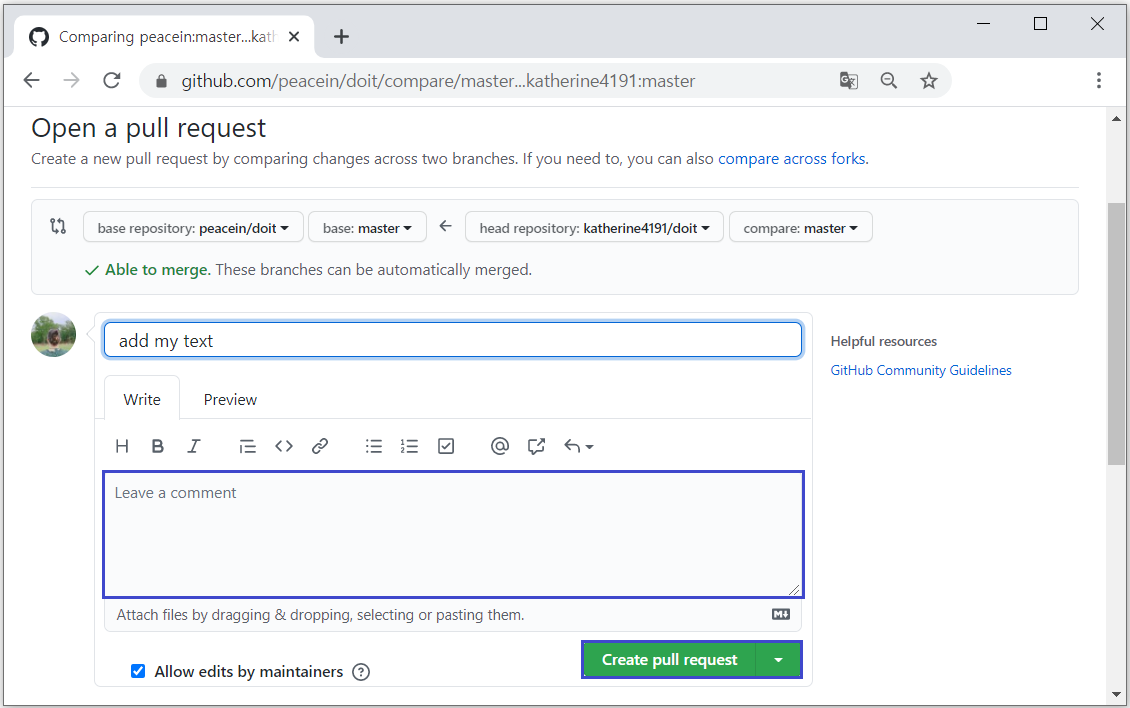Click the user avatar thumbnail
The image size is (1130, 708).
tap(53, 335)
